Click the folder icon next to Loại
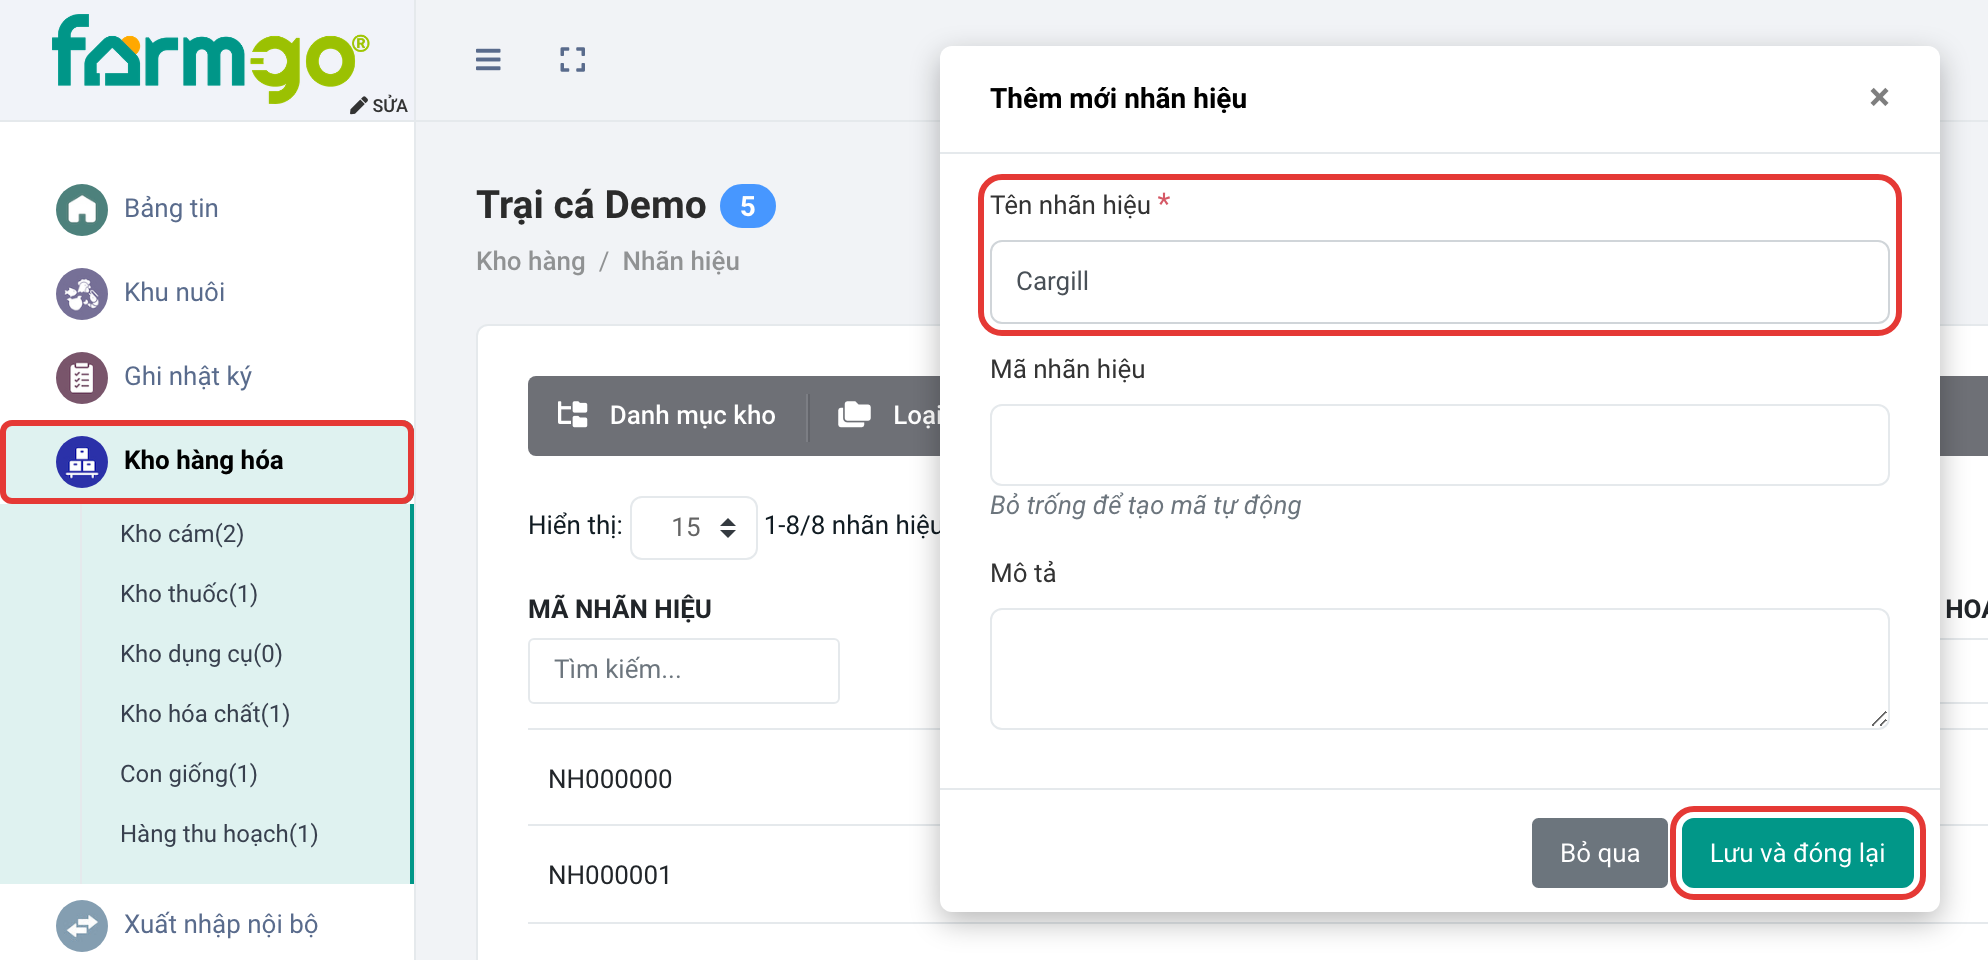This screenshot has height=960, width=1988. 854,414
